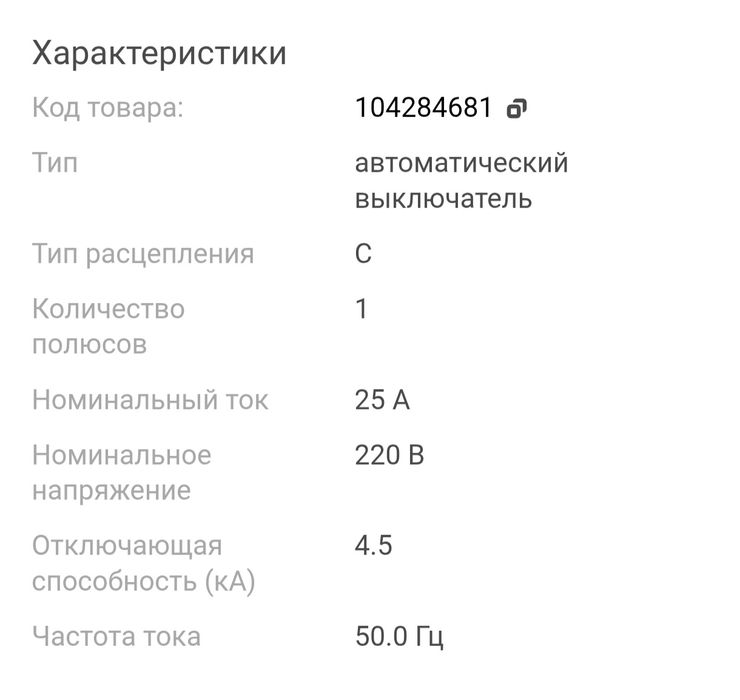
Task: Click the Номинальный ток label
Action: 150,400
